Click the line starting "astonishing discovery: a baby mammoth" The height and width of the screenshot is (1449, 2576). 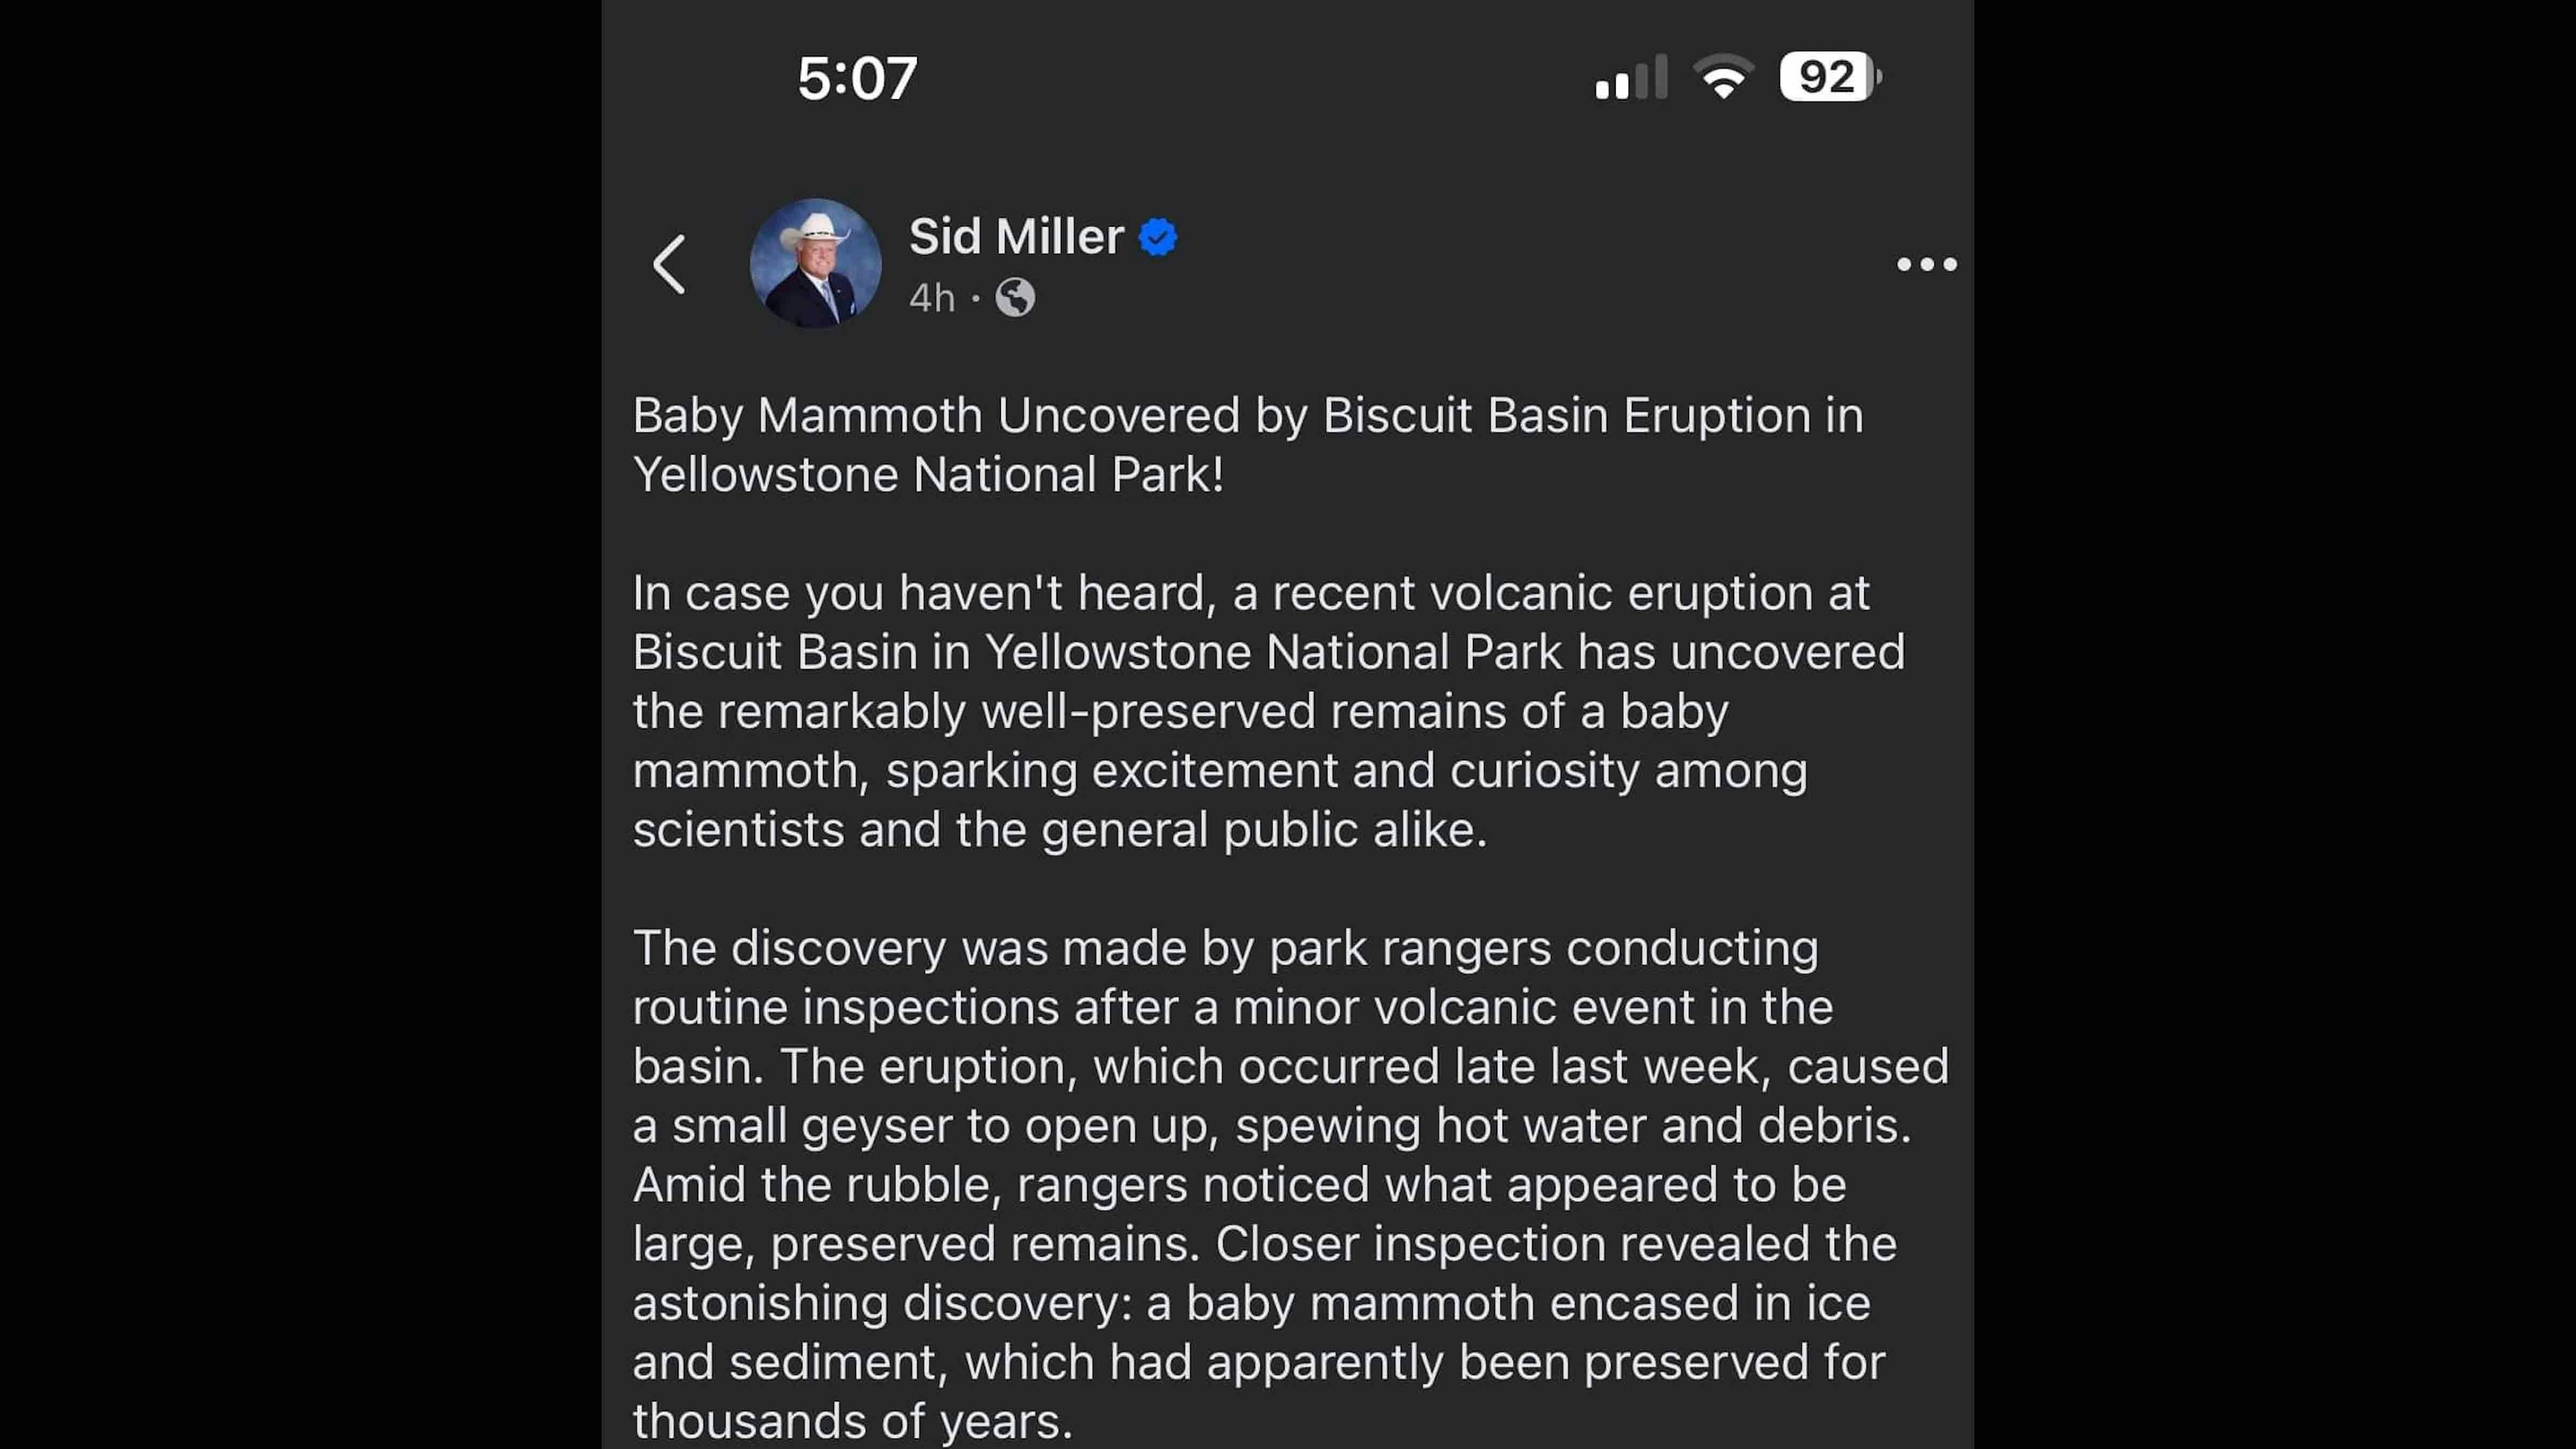point(1250,1303)
